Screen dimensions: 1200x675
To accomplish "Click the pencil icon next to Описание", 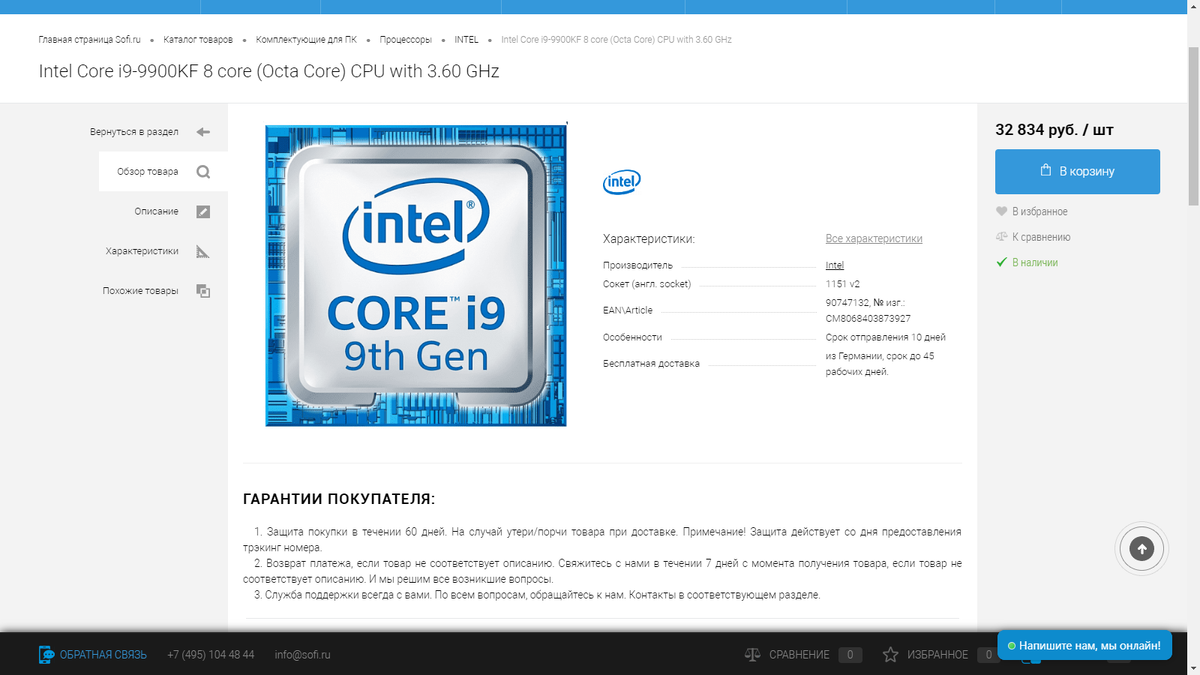I will 203,212.
